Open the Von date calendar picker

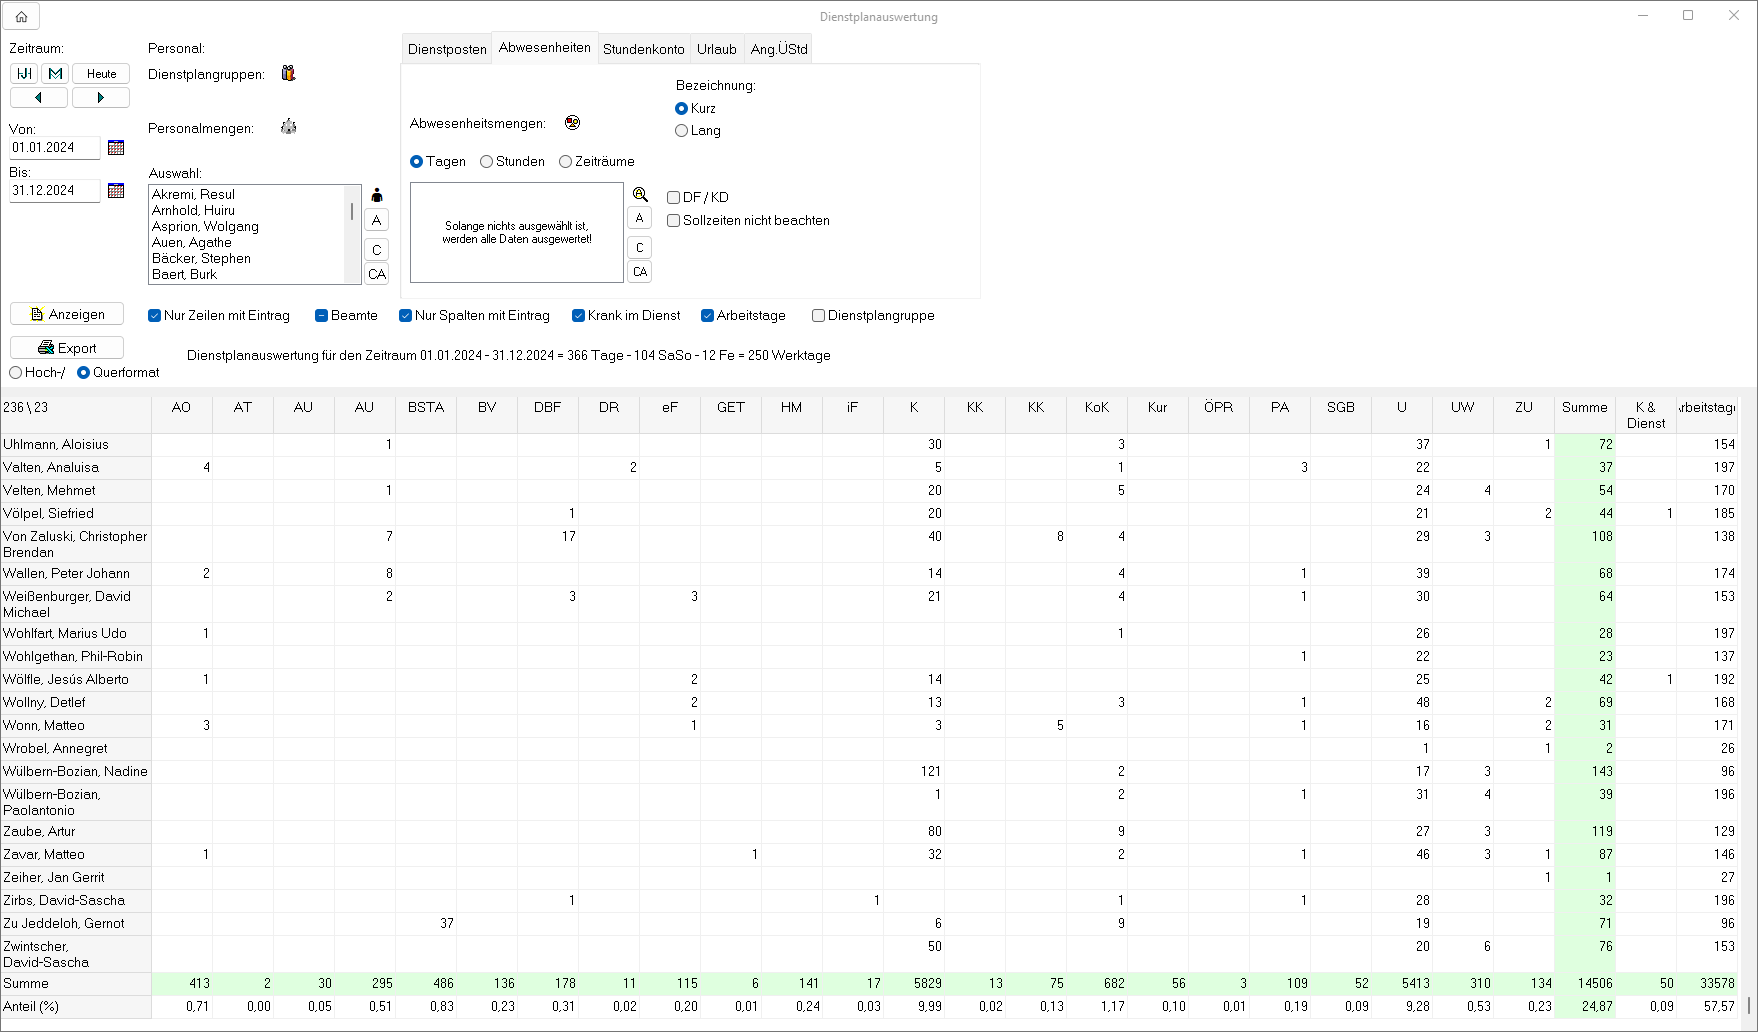(116, 148)
